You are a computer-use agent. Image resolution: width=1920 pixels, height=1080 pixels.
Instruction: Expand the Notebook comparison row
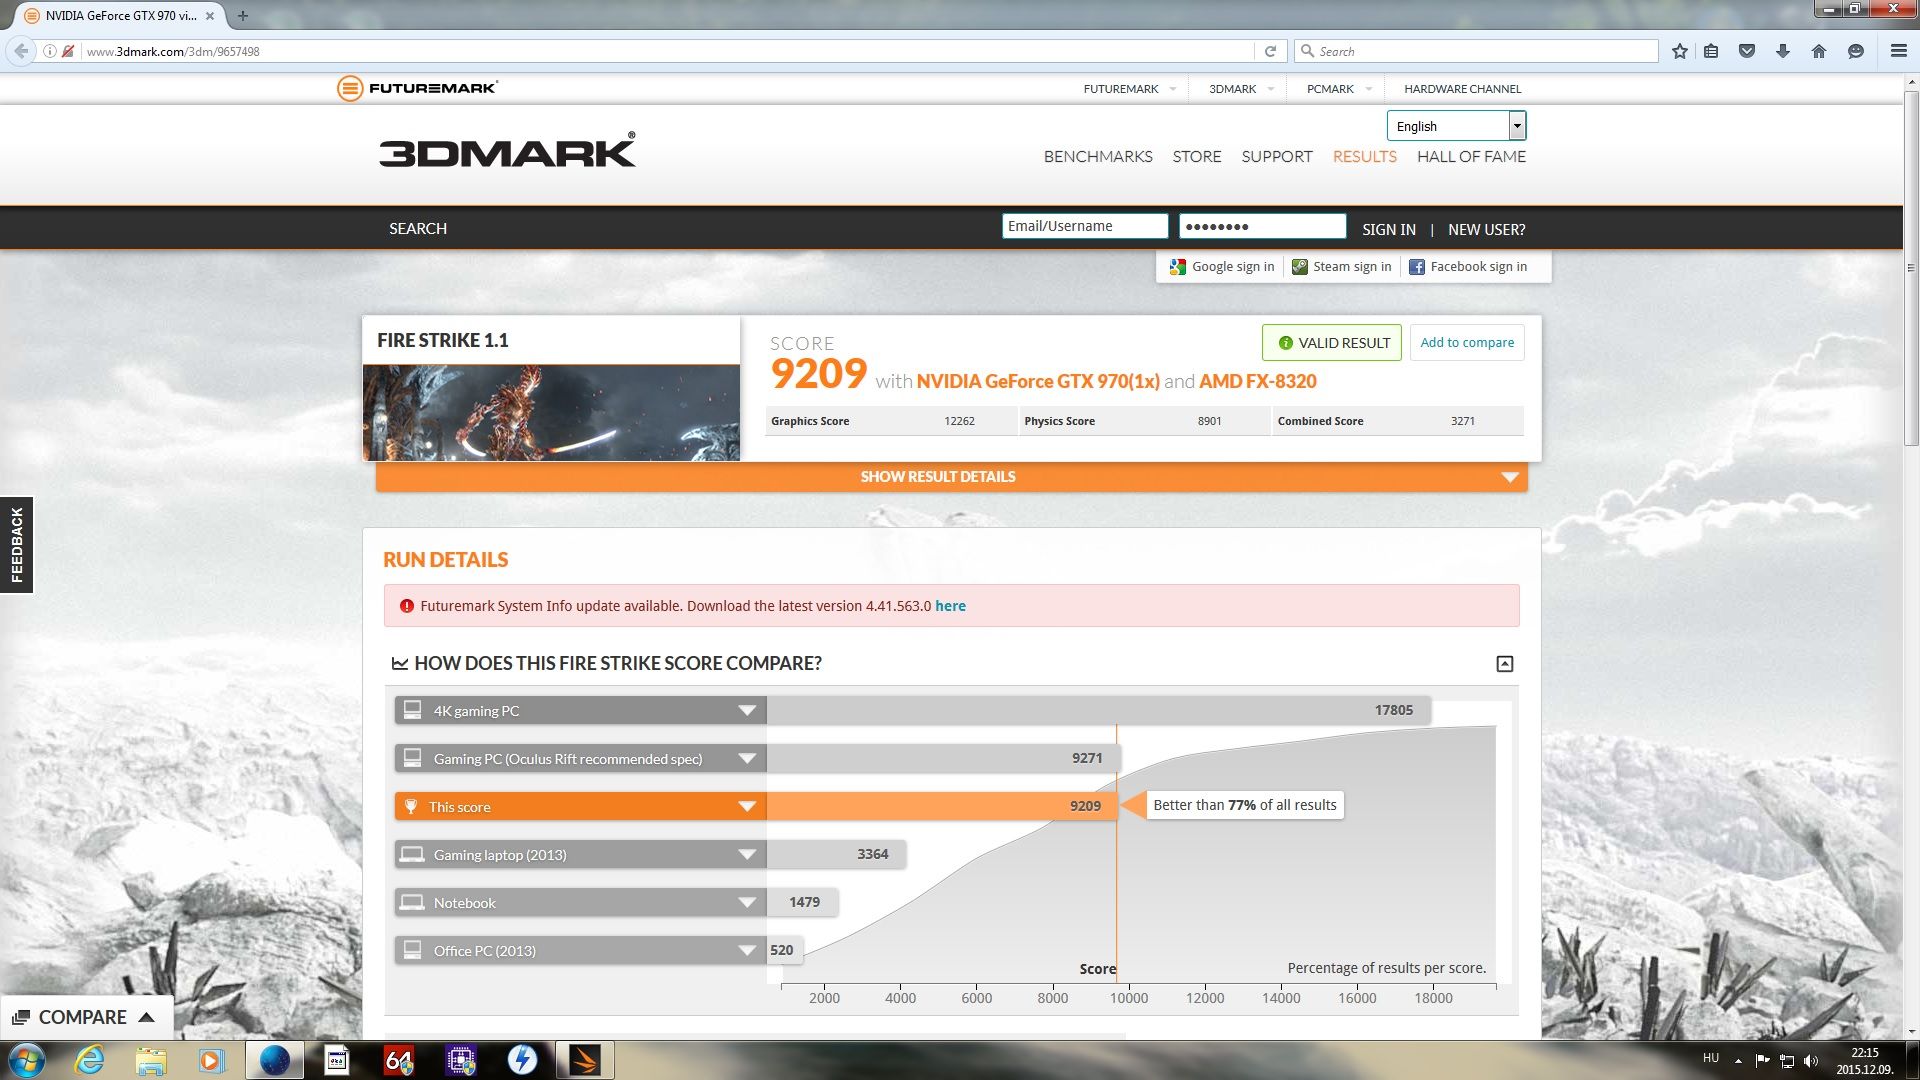pyautogui.click(x=746, y=903)
